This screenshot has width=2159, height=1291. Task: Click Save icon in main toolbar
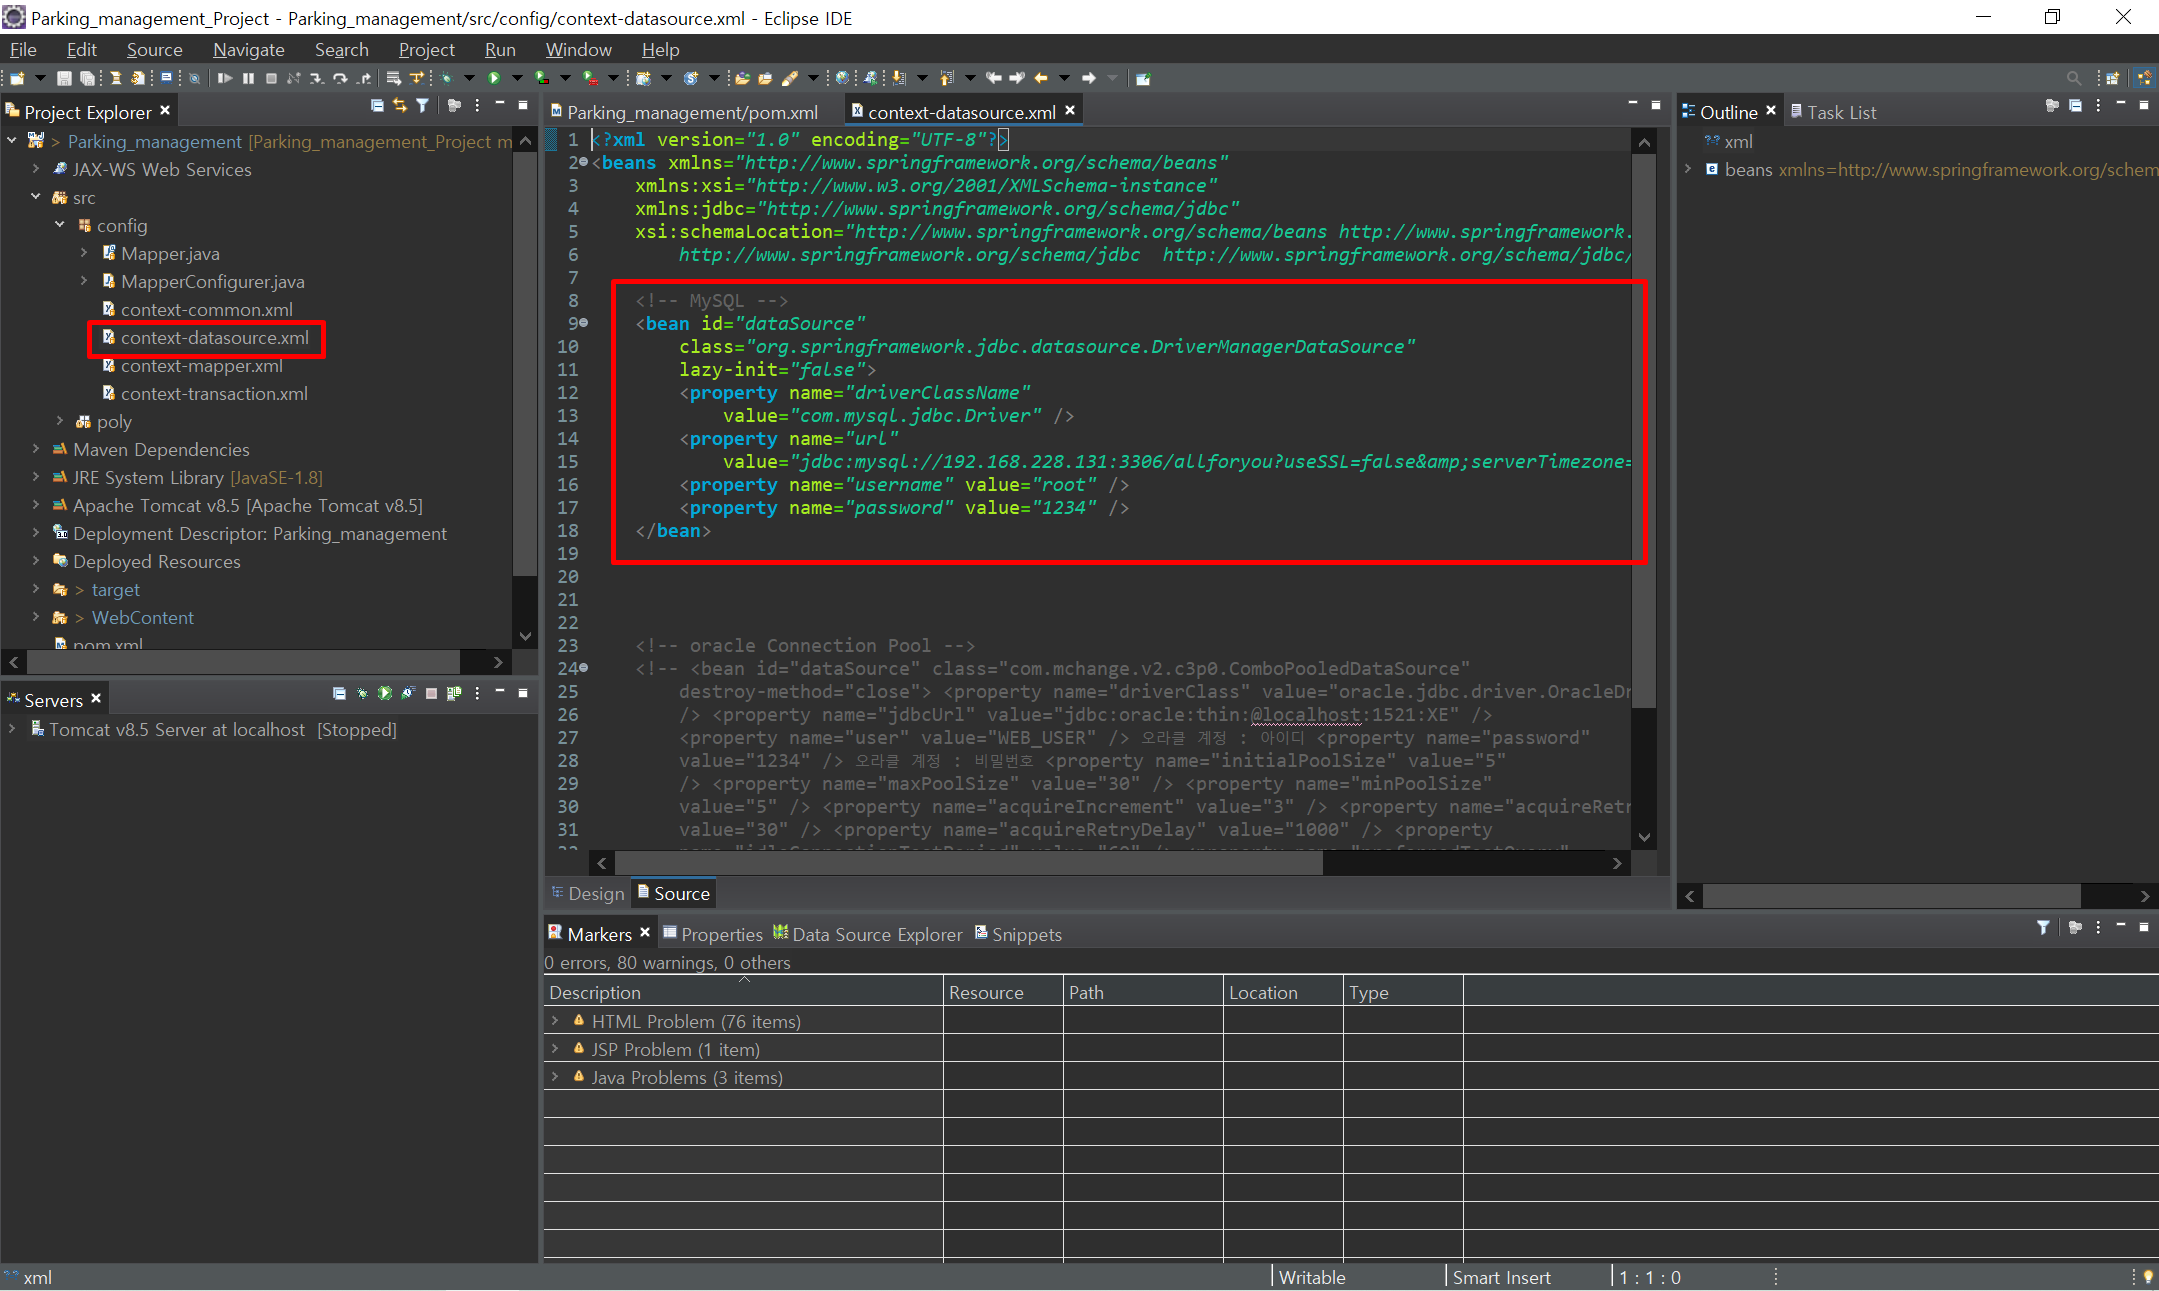point(64,78)
